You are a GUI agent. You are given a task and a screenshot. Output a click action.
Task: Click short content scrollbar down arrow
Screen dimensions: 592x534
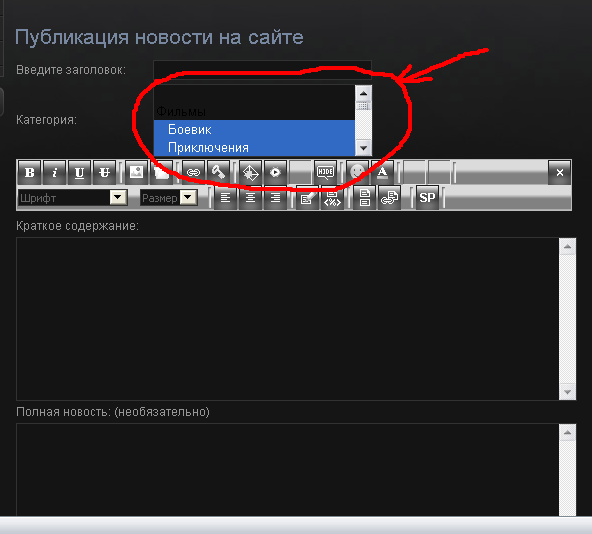567,392
